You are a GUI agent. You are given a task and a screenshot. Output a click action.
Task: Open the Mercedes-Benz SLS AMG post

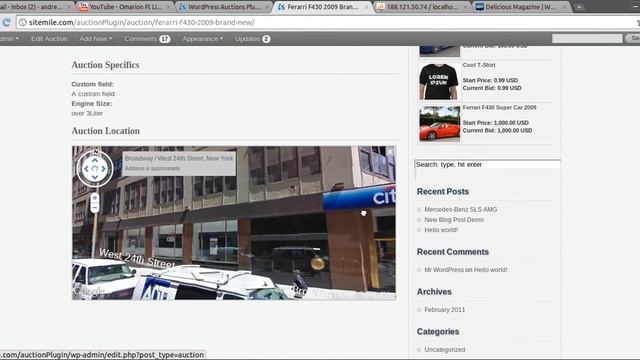point(460,209)
